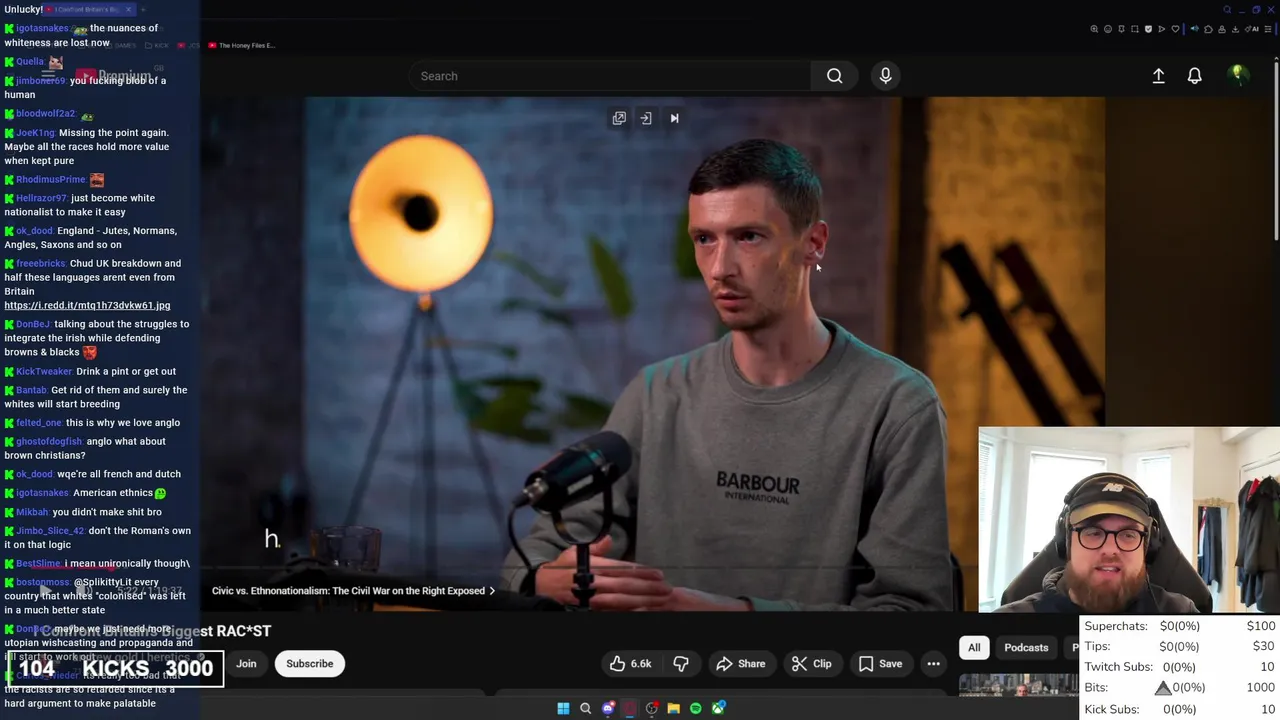Click the page vertical scrollbar
Screen dimensions: 1280x720
[1276, 150]
